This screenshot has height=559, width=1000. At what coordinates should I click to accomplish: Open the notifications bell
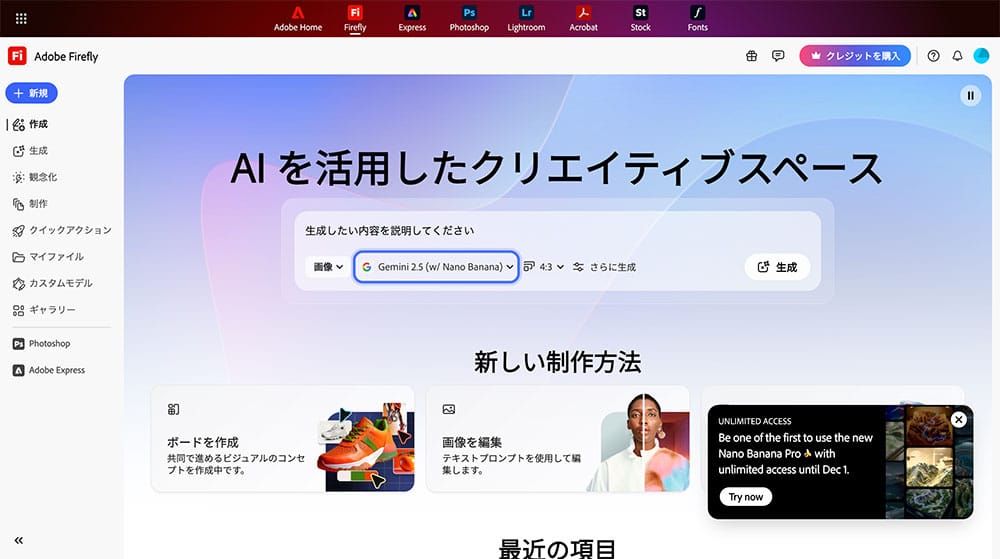tap(957, 56)
